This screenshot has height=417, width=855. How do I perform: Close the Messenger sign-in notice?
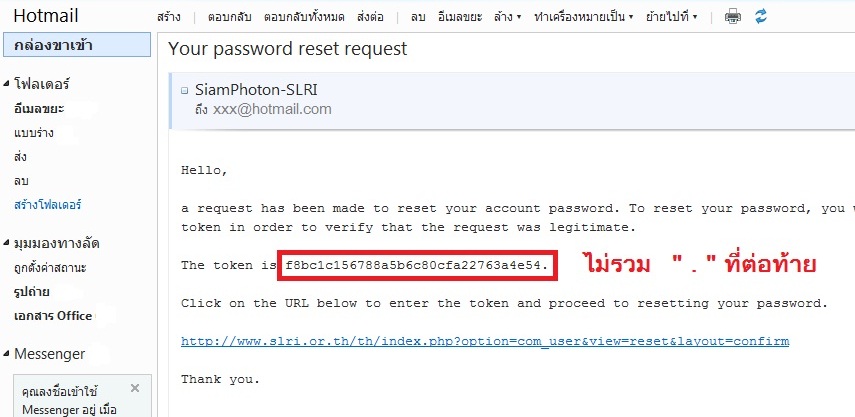[135, 388]
